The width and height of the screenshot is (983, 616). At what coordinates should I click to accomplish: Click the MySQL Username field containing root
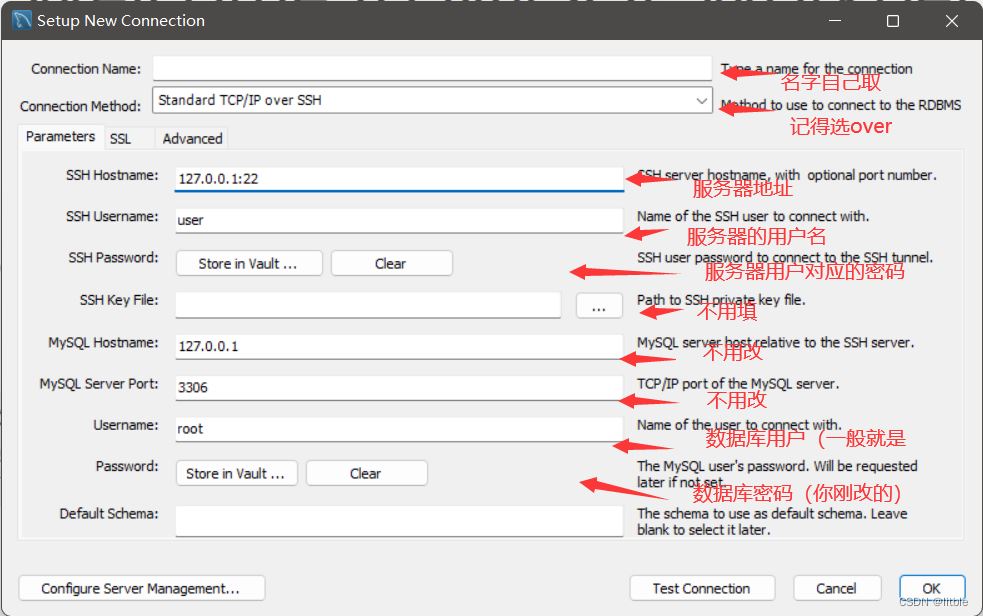(399, 429)
